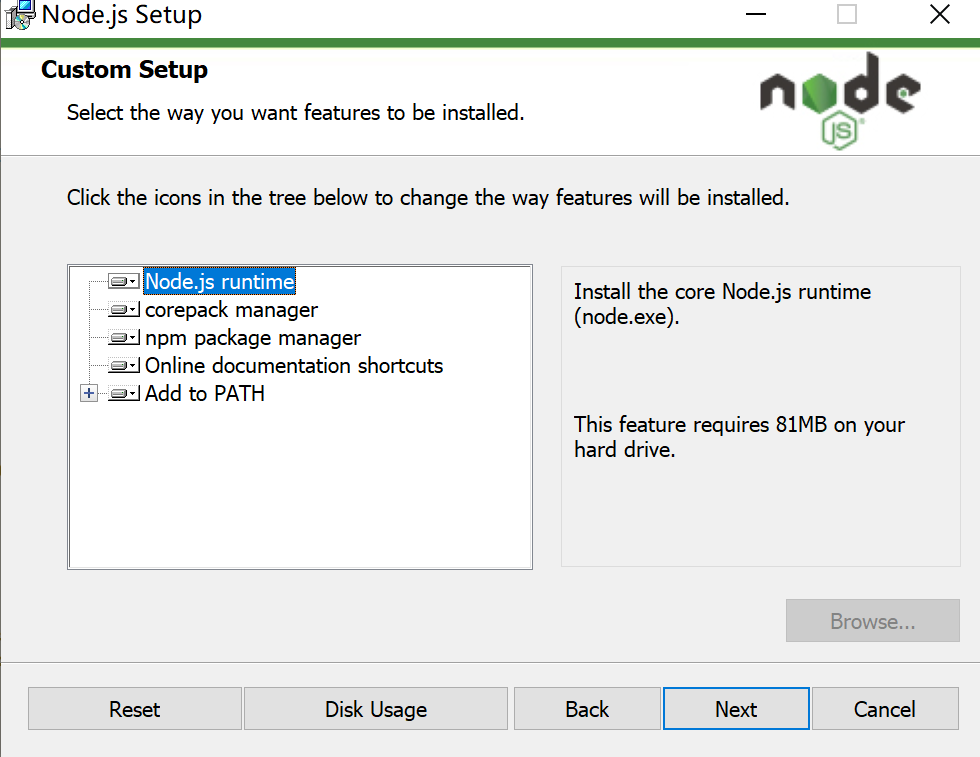This screenshot has width=980, height=757.
Task: Click the Node.js runtime feature selection icon
Action: point(120,281)
